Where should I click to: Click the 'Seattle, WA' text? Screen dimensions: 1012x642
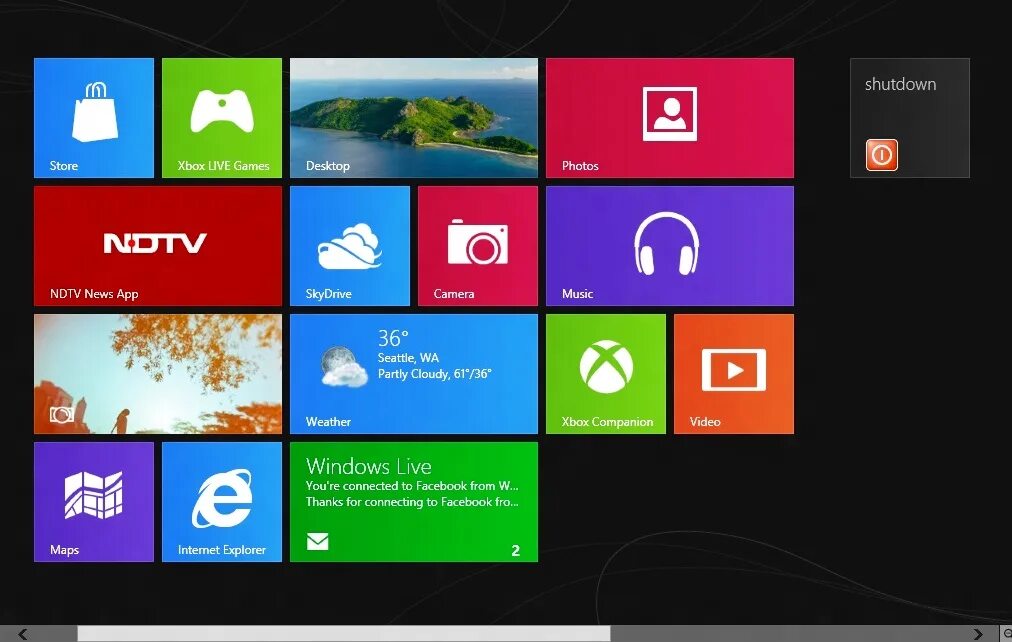coord(408,357)
